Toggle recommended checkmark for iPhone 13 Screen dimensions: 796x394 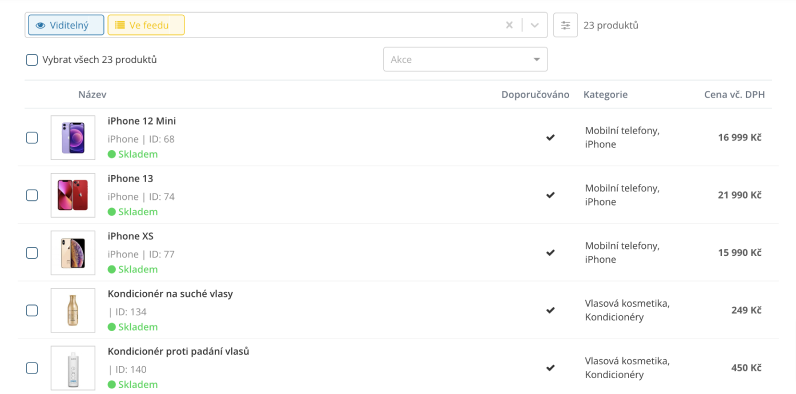(x=550, y=195)
